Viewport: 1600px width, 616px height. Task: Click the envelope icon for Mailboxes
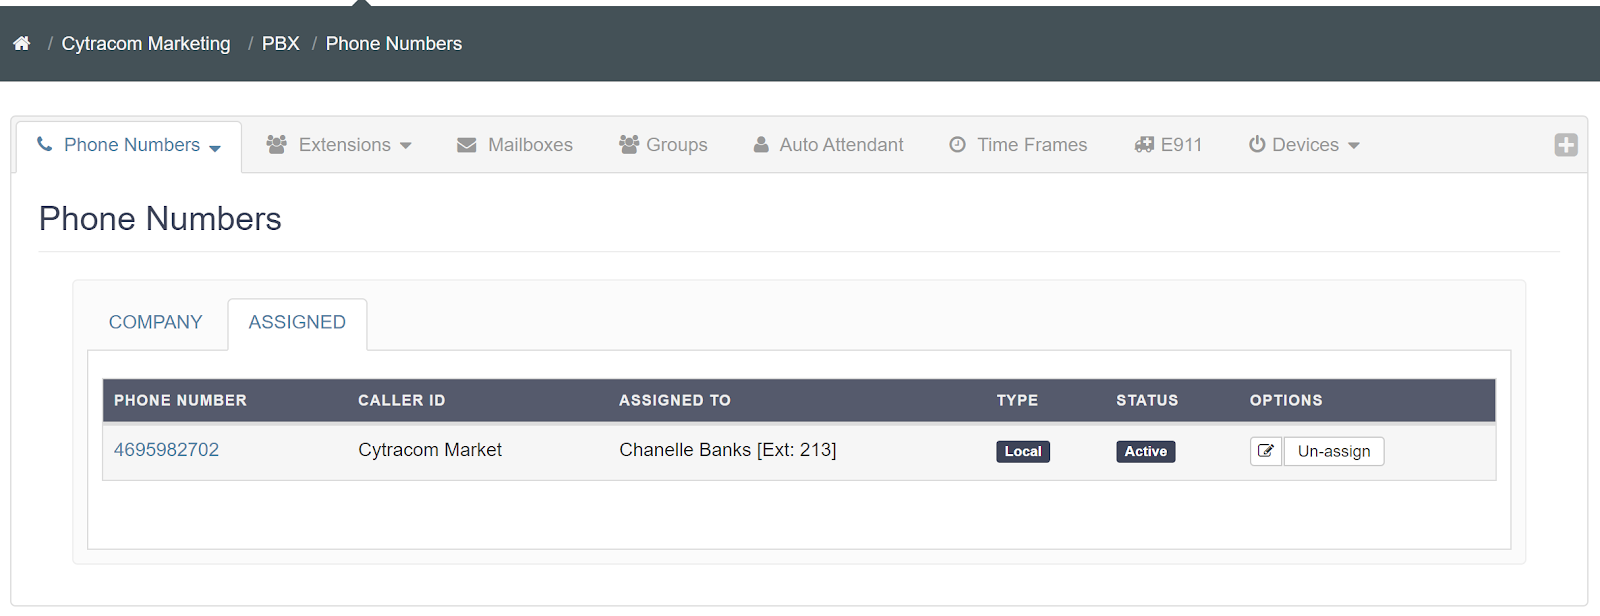tap(467, 145)
